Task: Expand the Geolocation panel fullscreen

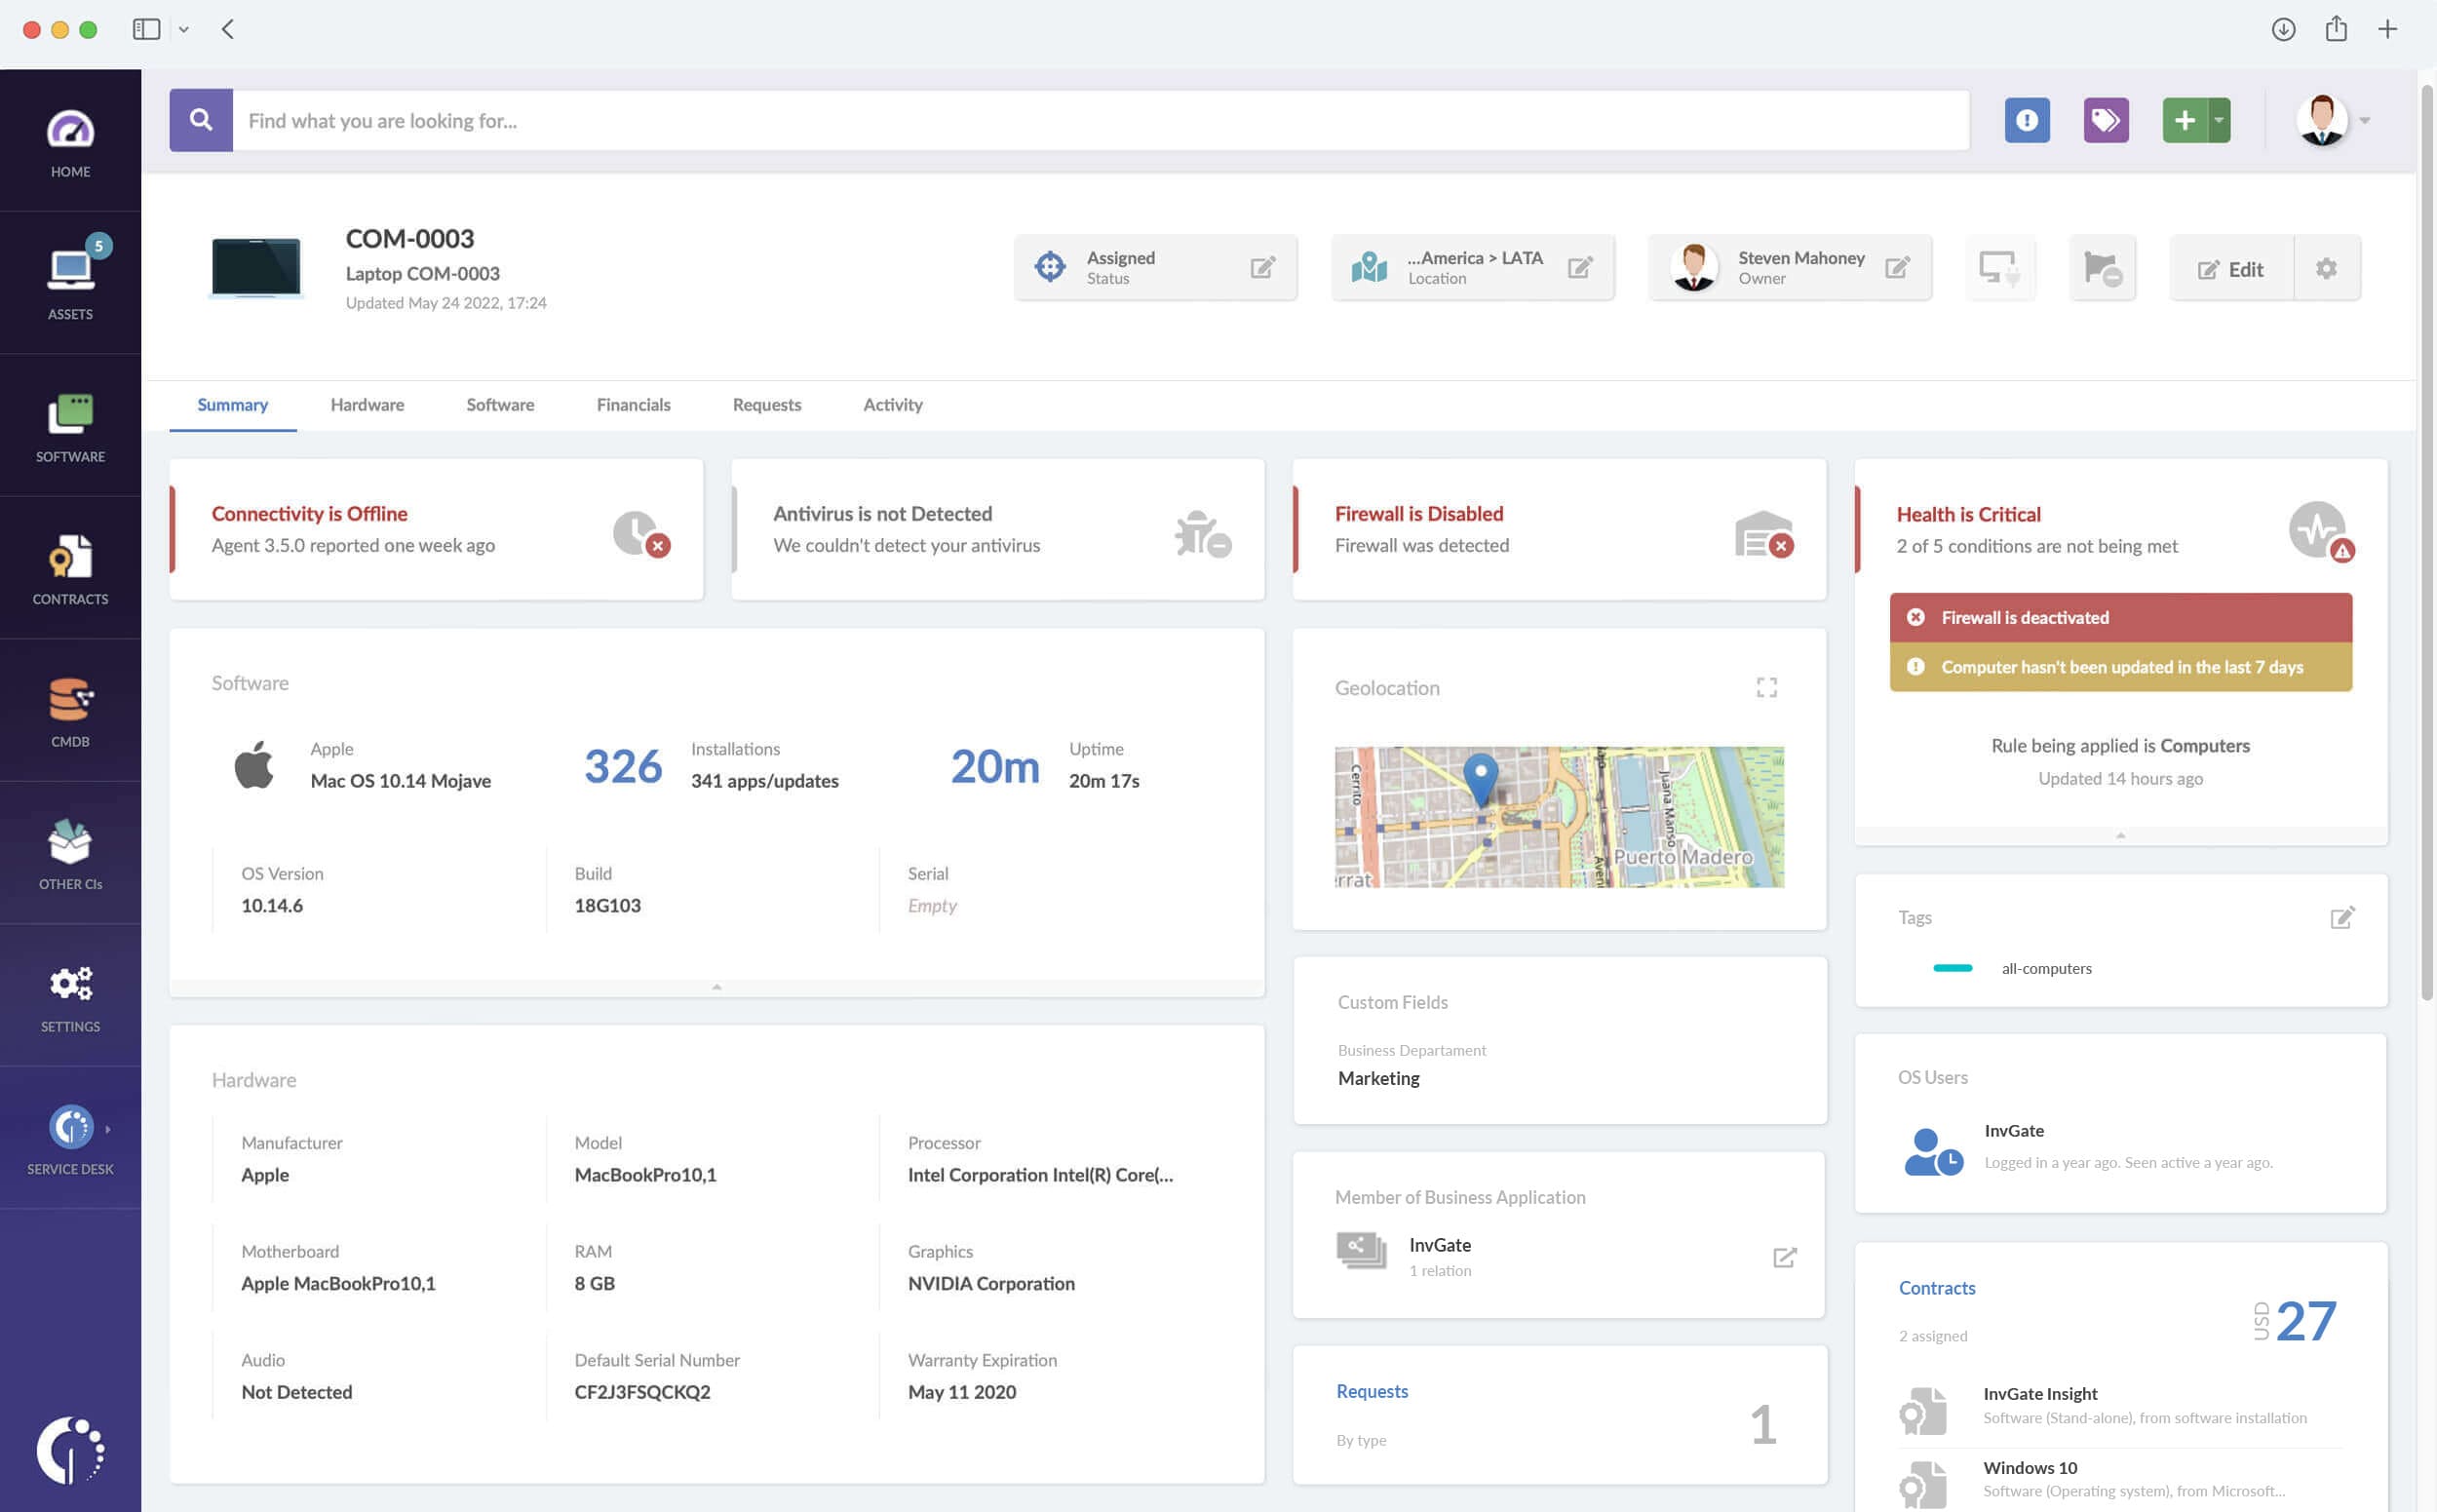Action: click(x=1766, y=686)
